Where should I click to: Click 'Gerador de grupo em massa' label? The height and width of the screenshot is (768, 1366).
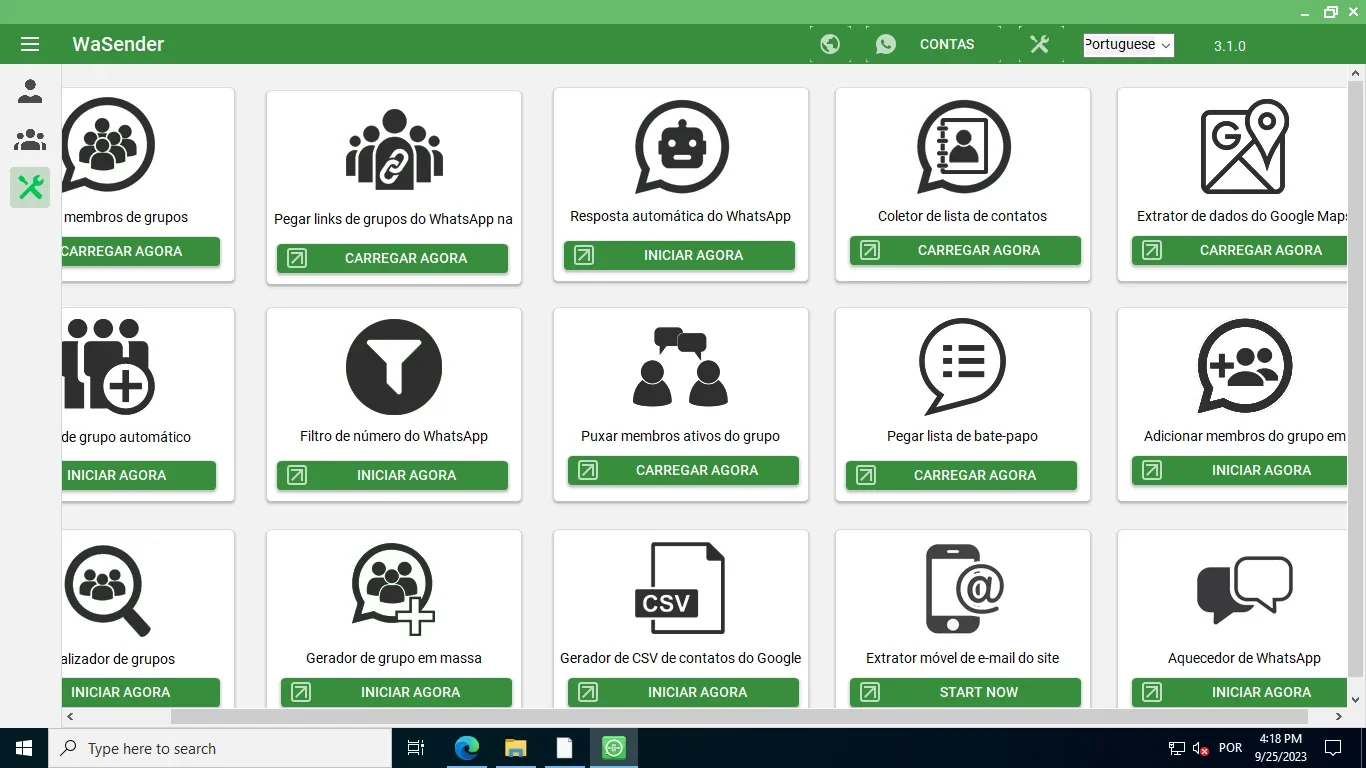tap(394, 658)
